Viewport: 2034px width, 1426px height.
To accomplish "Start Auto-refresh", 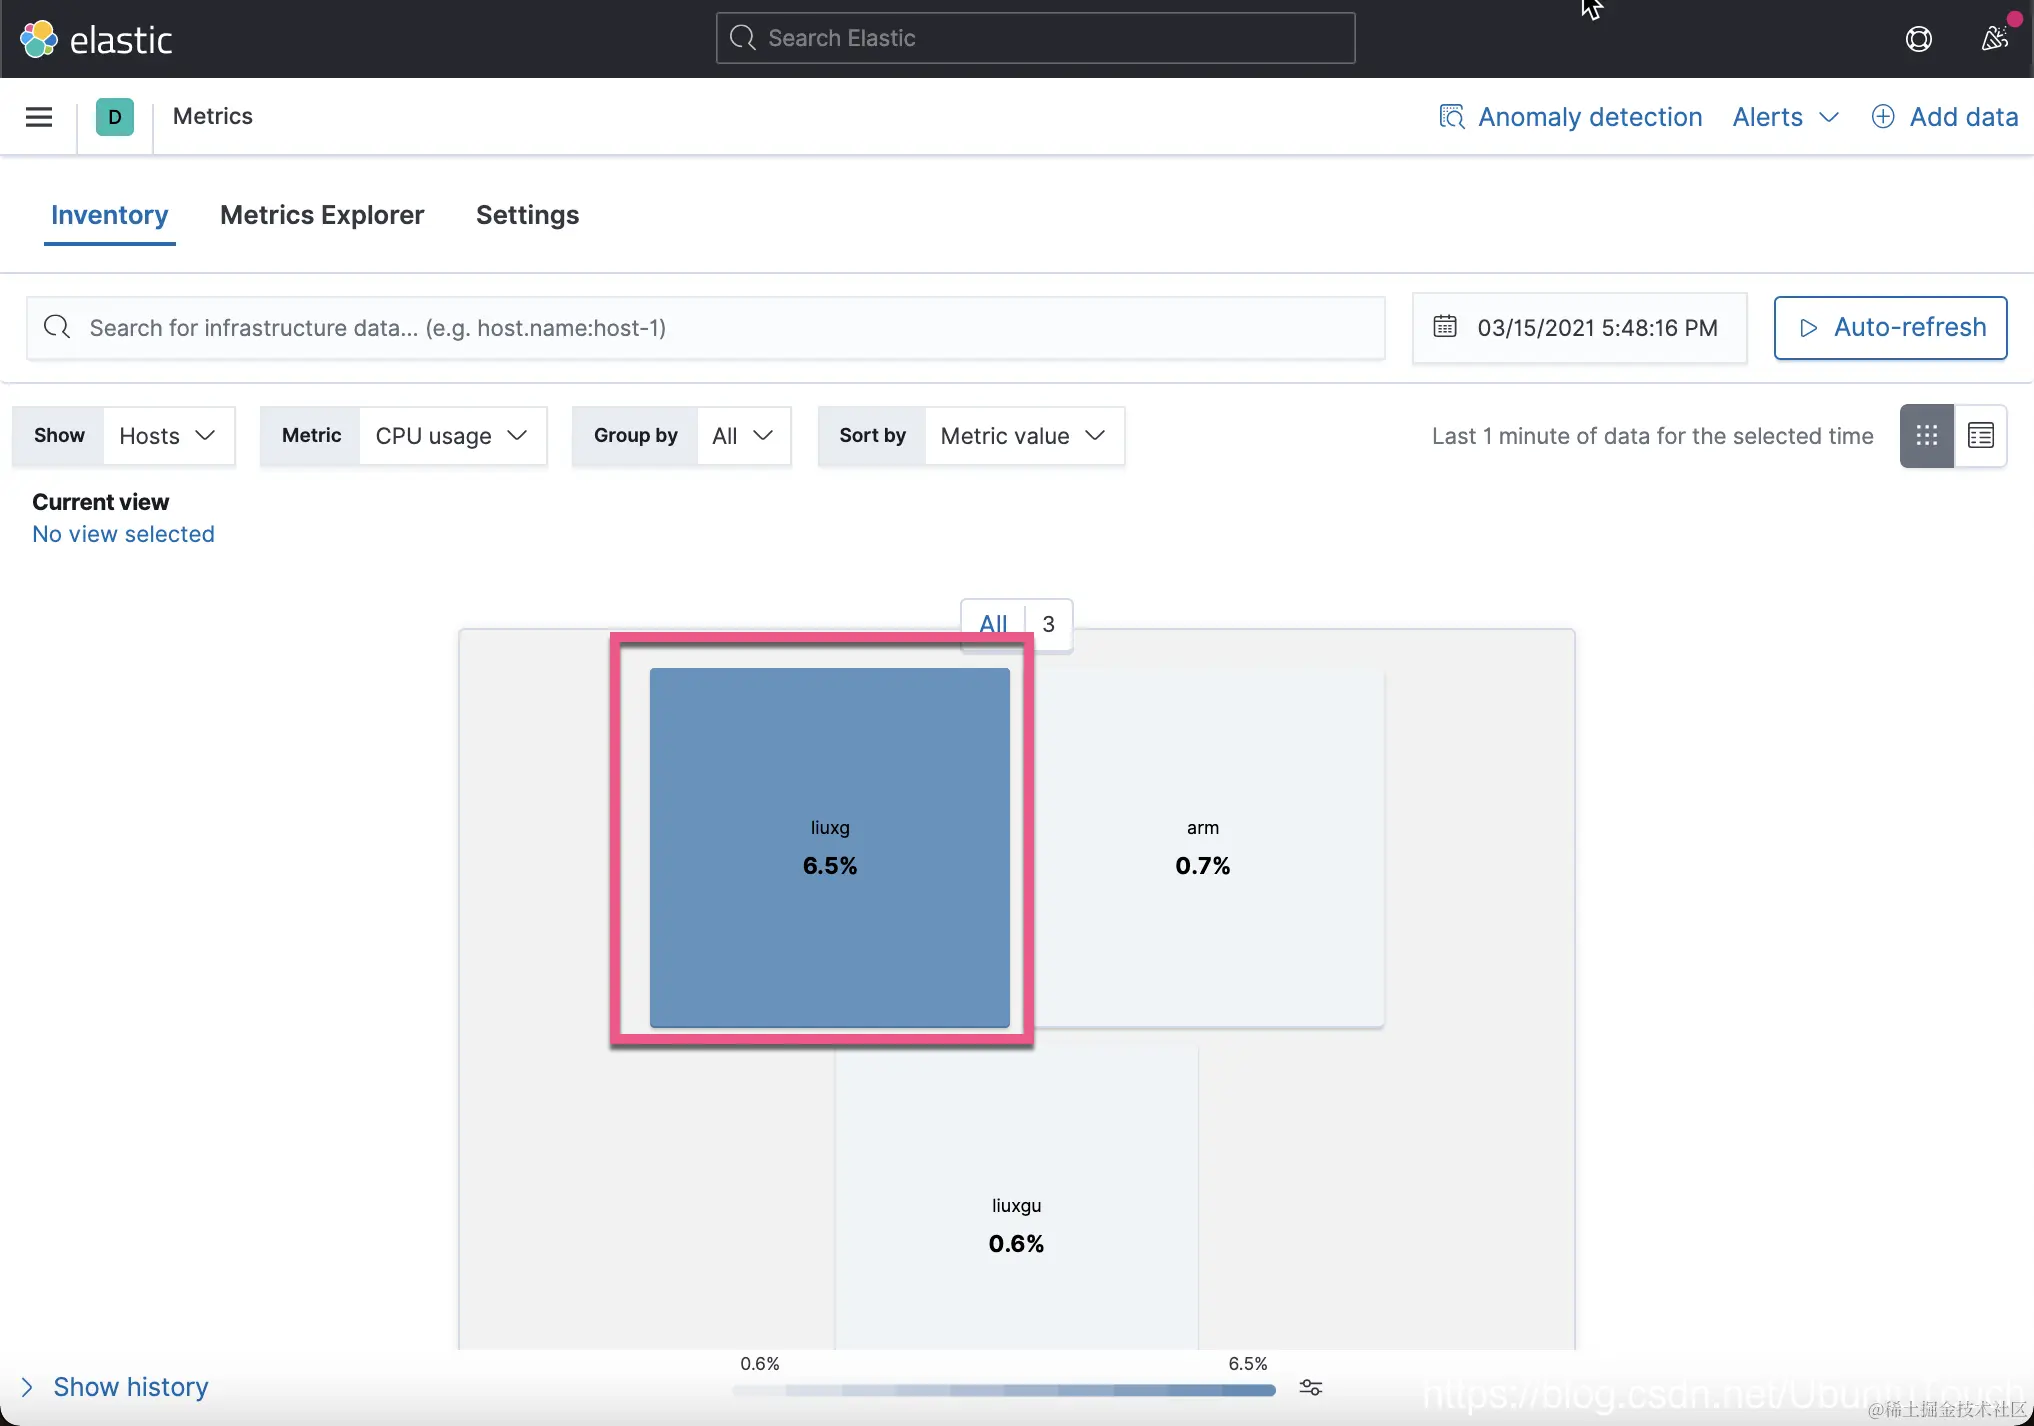I will [1890, 327].
